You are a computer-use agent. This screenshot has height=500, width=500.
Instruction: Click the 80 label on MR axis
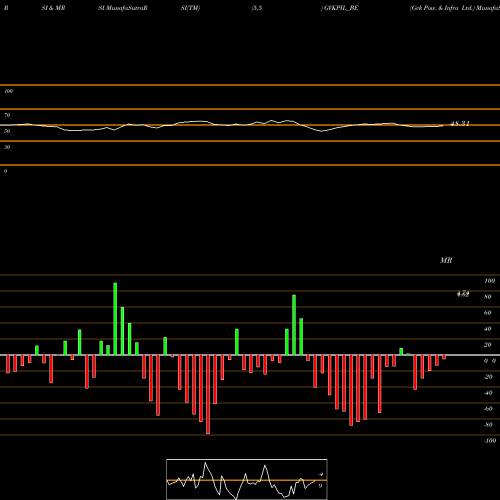[x=488, y=297]
